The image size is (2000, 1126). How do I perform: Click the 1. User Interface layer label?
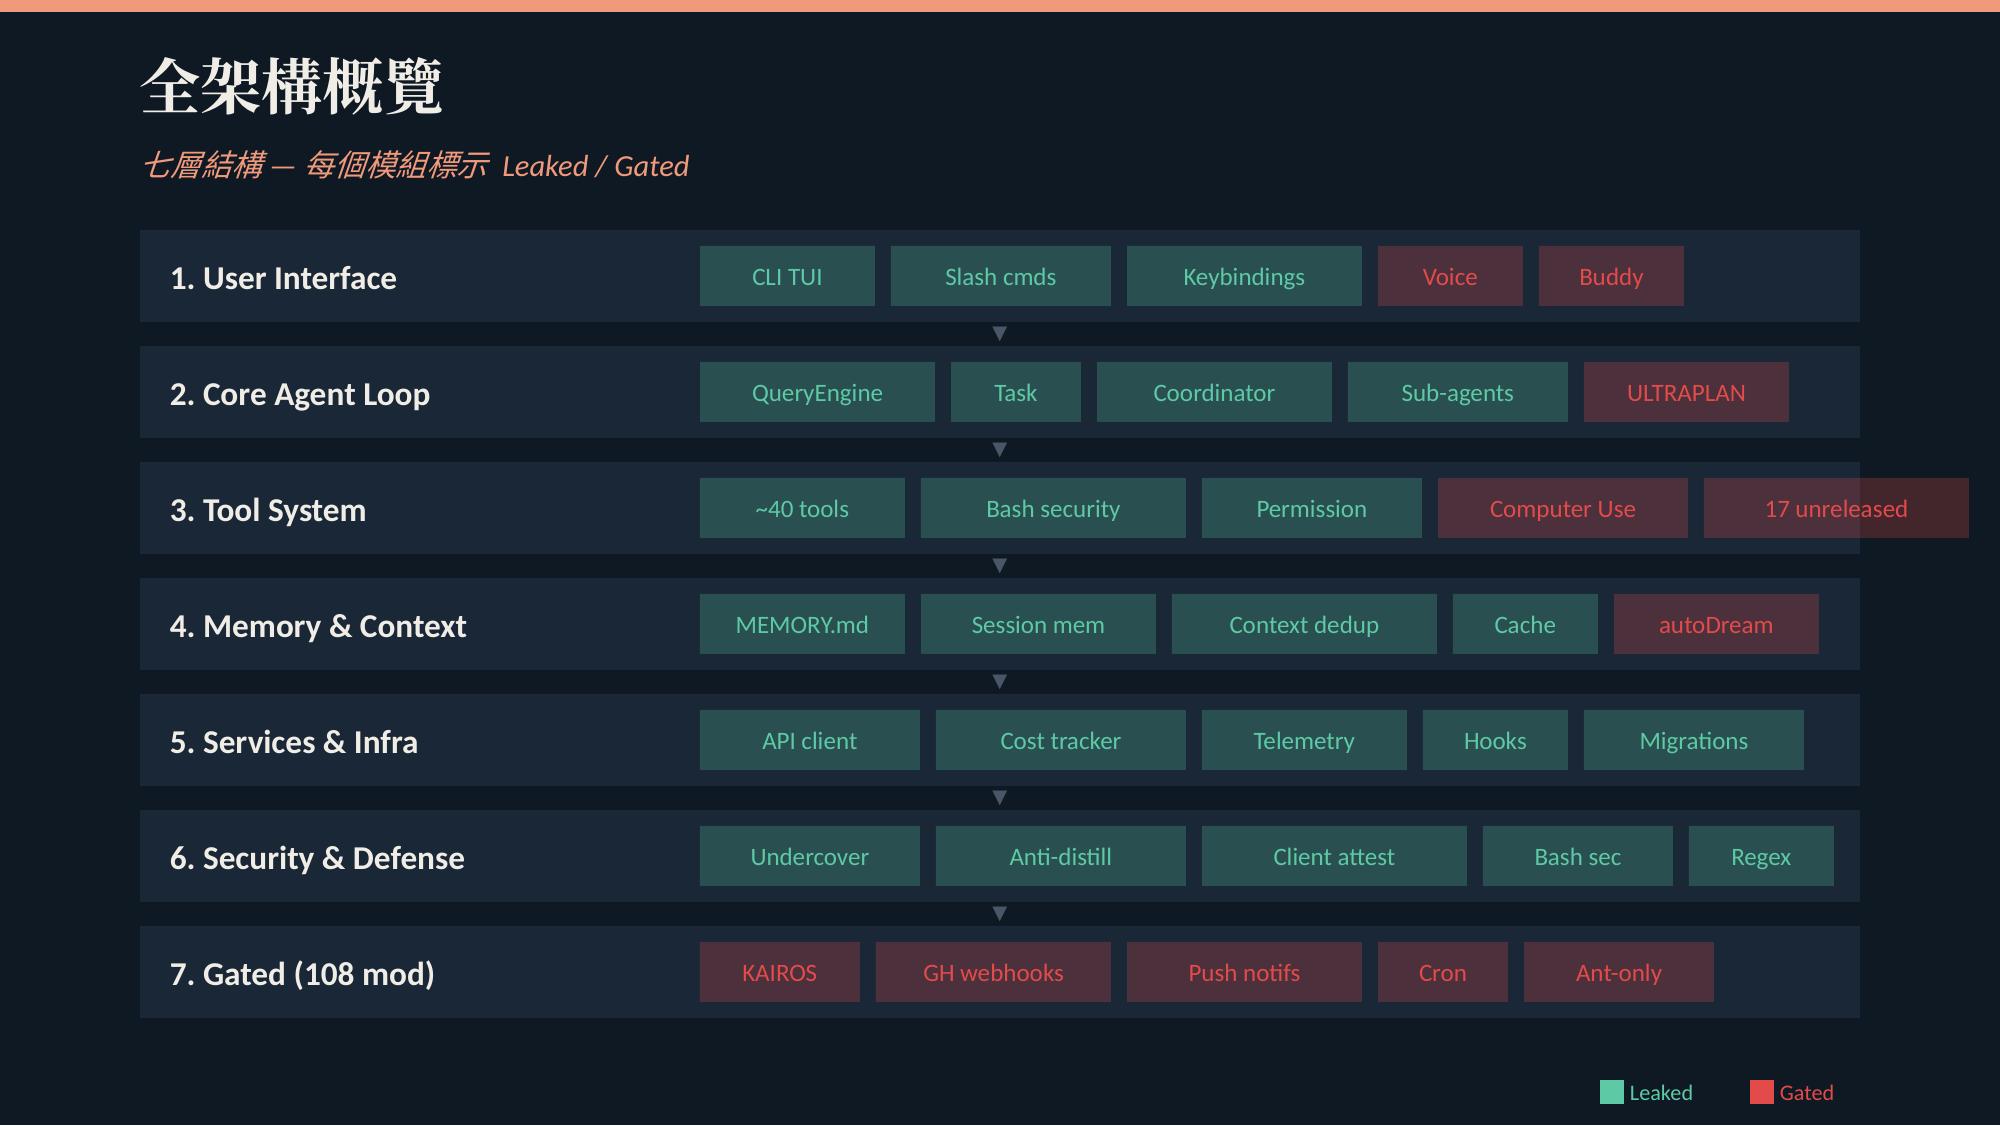click(x=283, y=278)
